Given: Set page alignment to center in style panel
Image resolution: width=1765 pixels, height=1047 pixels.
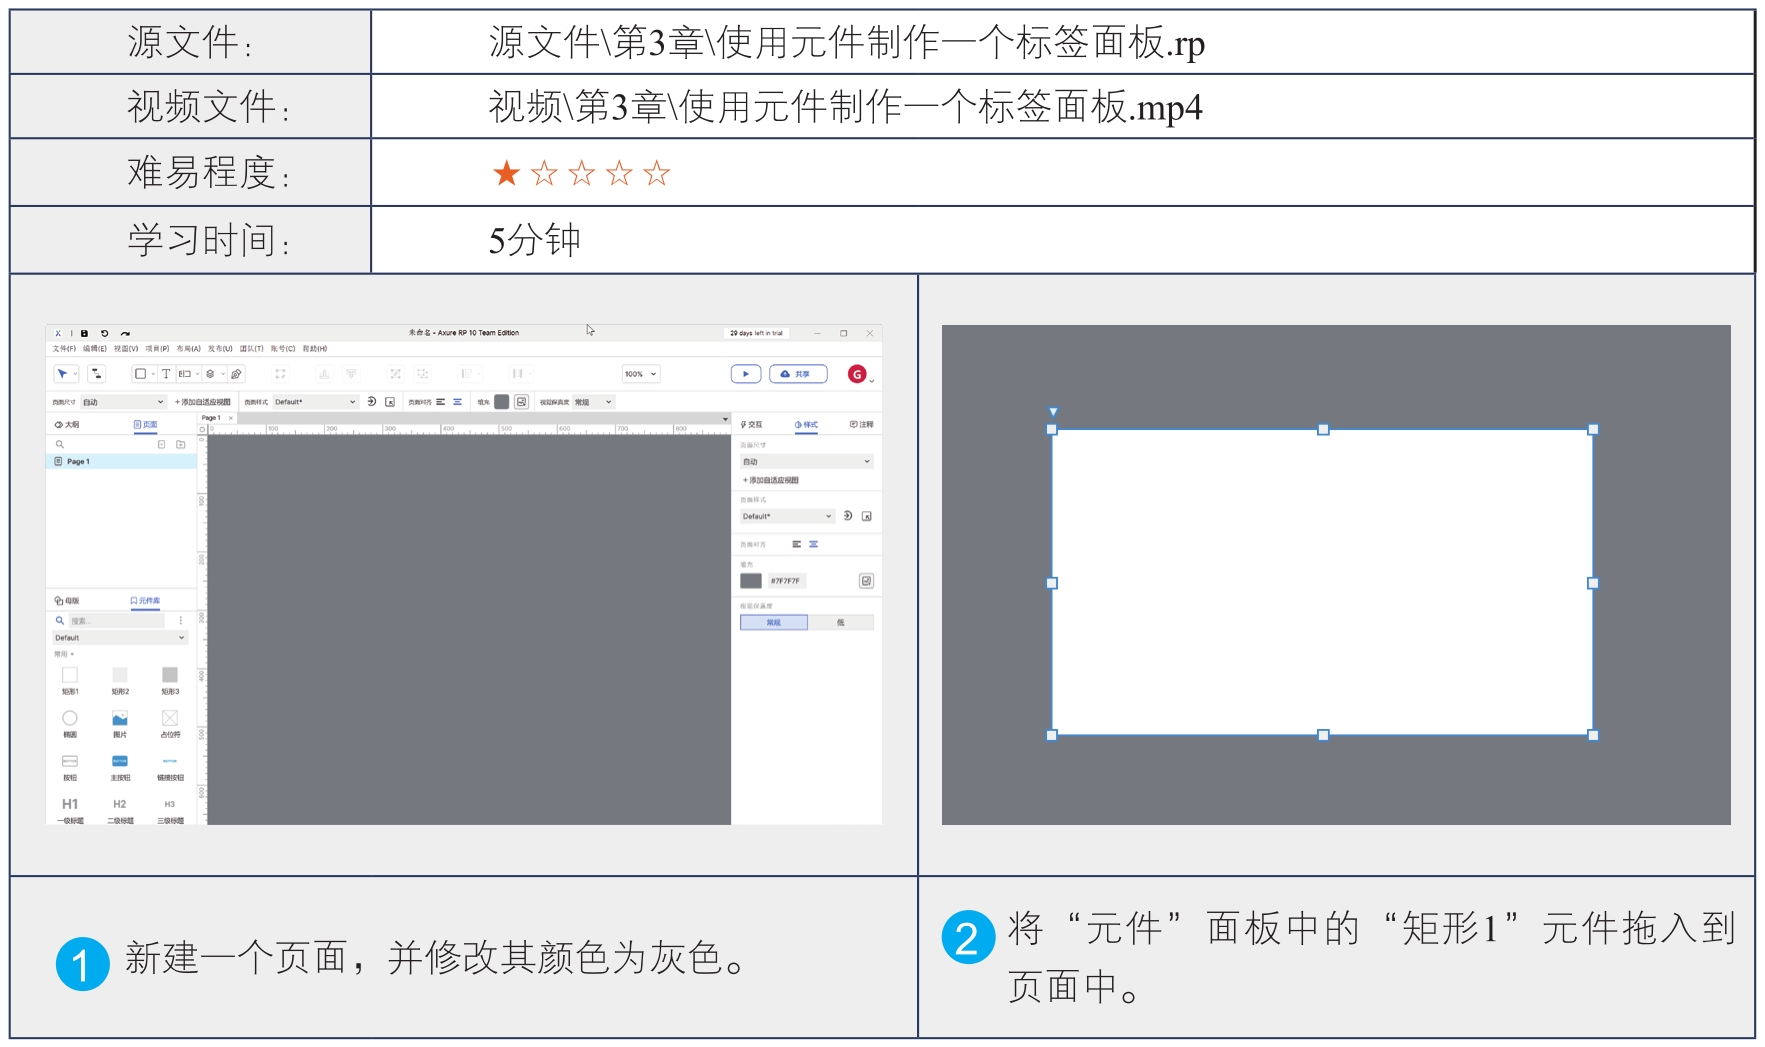Looking at the screenshot, I should coord(814,544).
